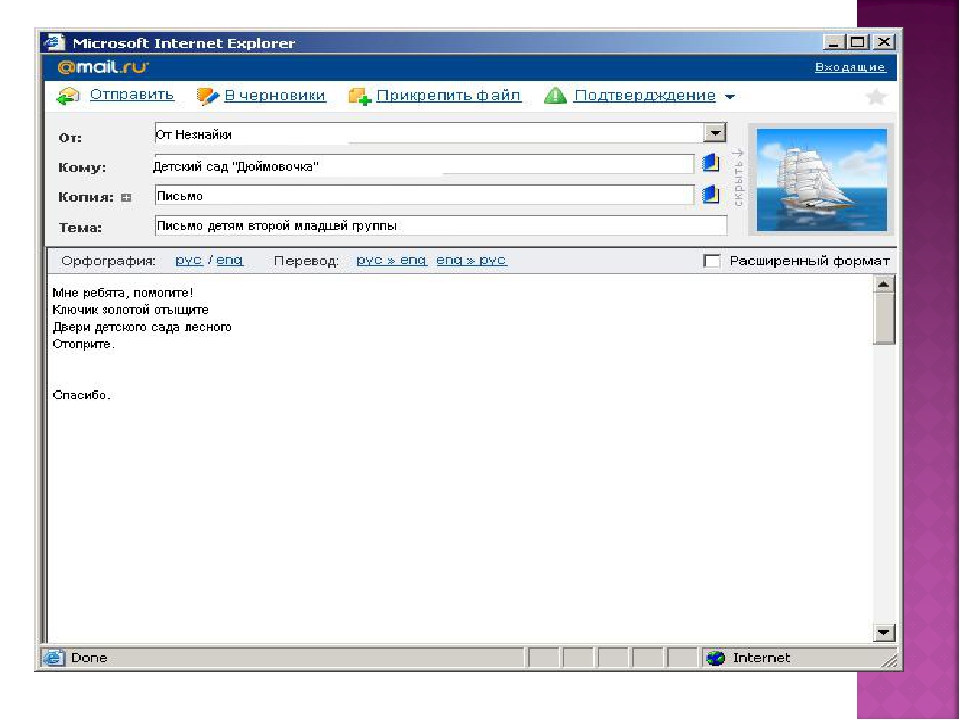Open the Подтверждение link

pyautogui.click(x=645, y=96)
